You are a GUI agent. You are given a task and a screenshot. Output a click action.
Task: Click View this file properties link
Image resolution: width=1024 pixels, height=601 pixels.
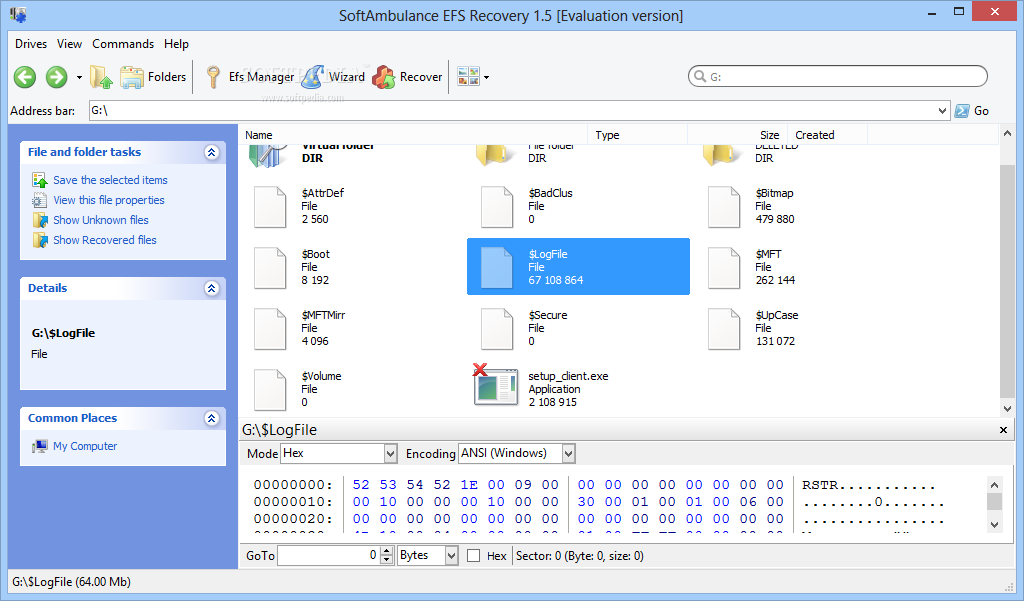(x=109, y=200)
